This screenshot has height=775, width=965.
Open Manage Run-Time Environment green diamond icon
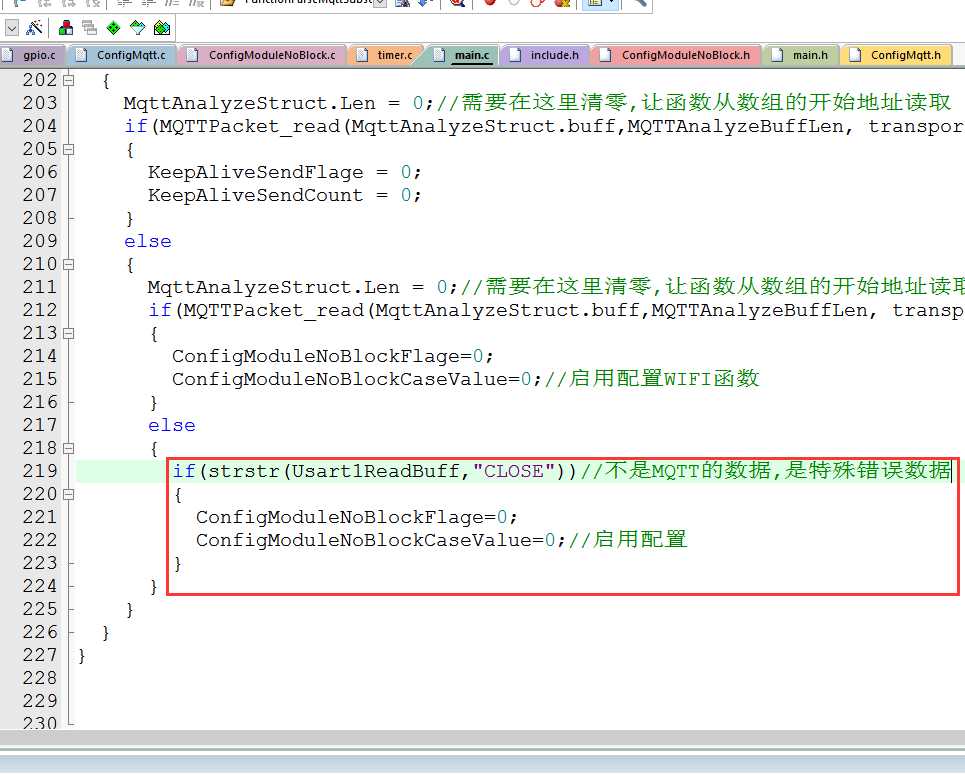(x=113, y=28)
